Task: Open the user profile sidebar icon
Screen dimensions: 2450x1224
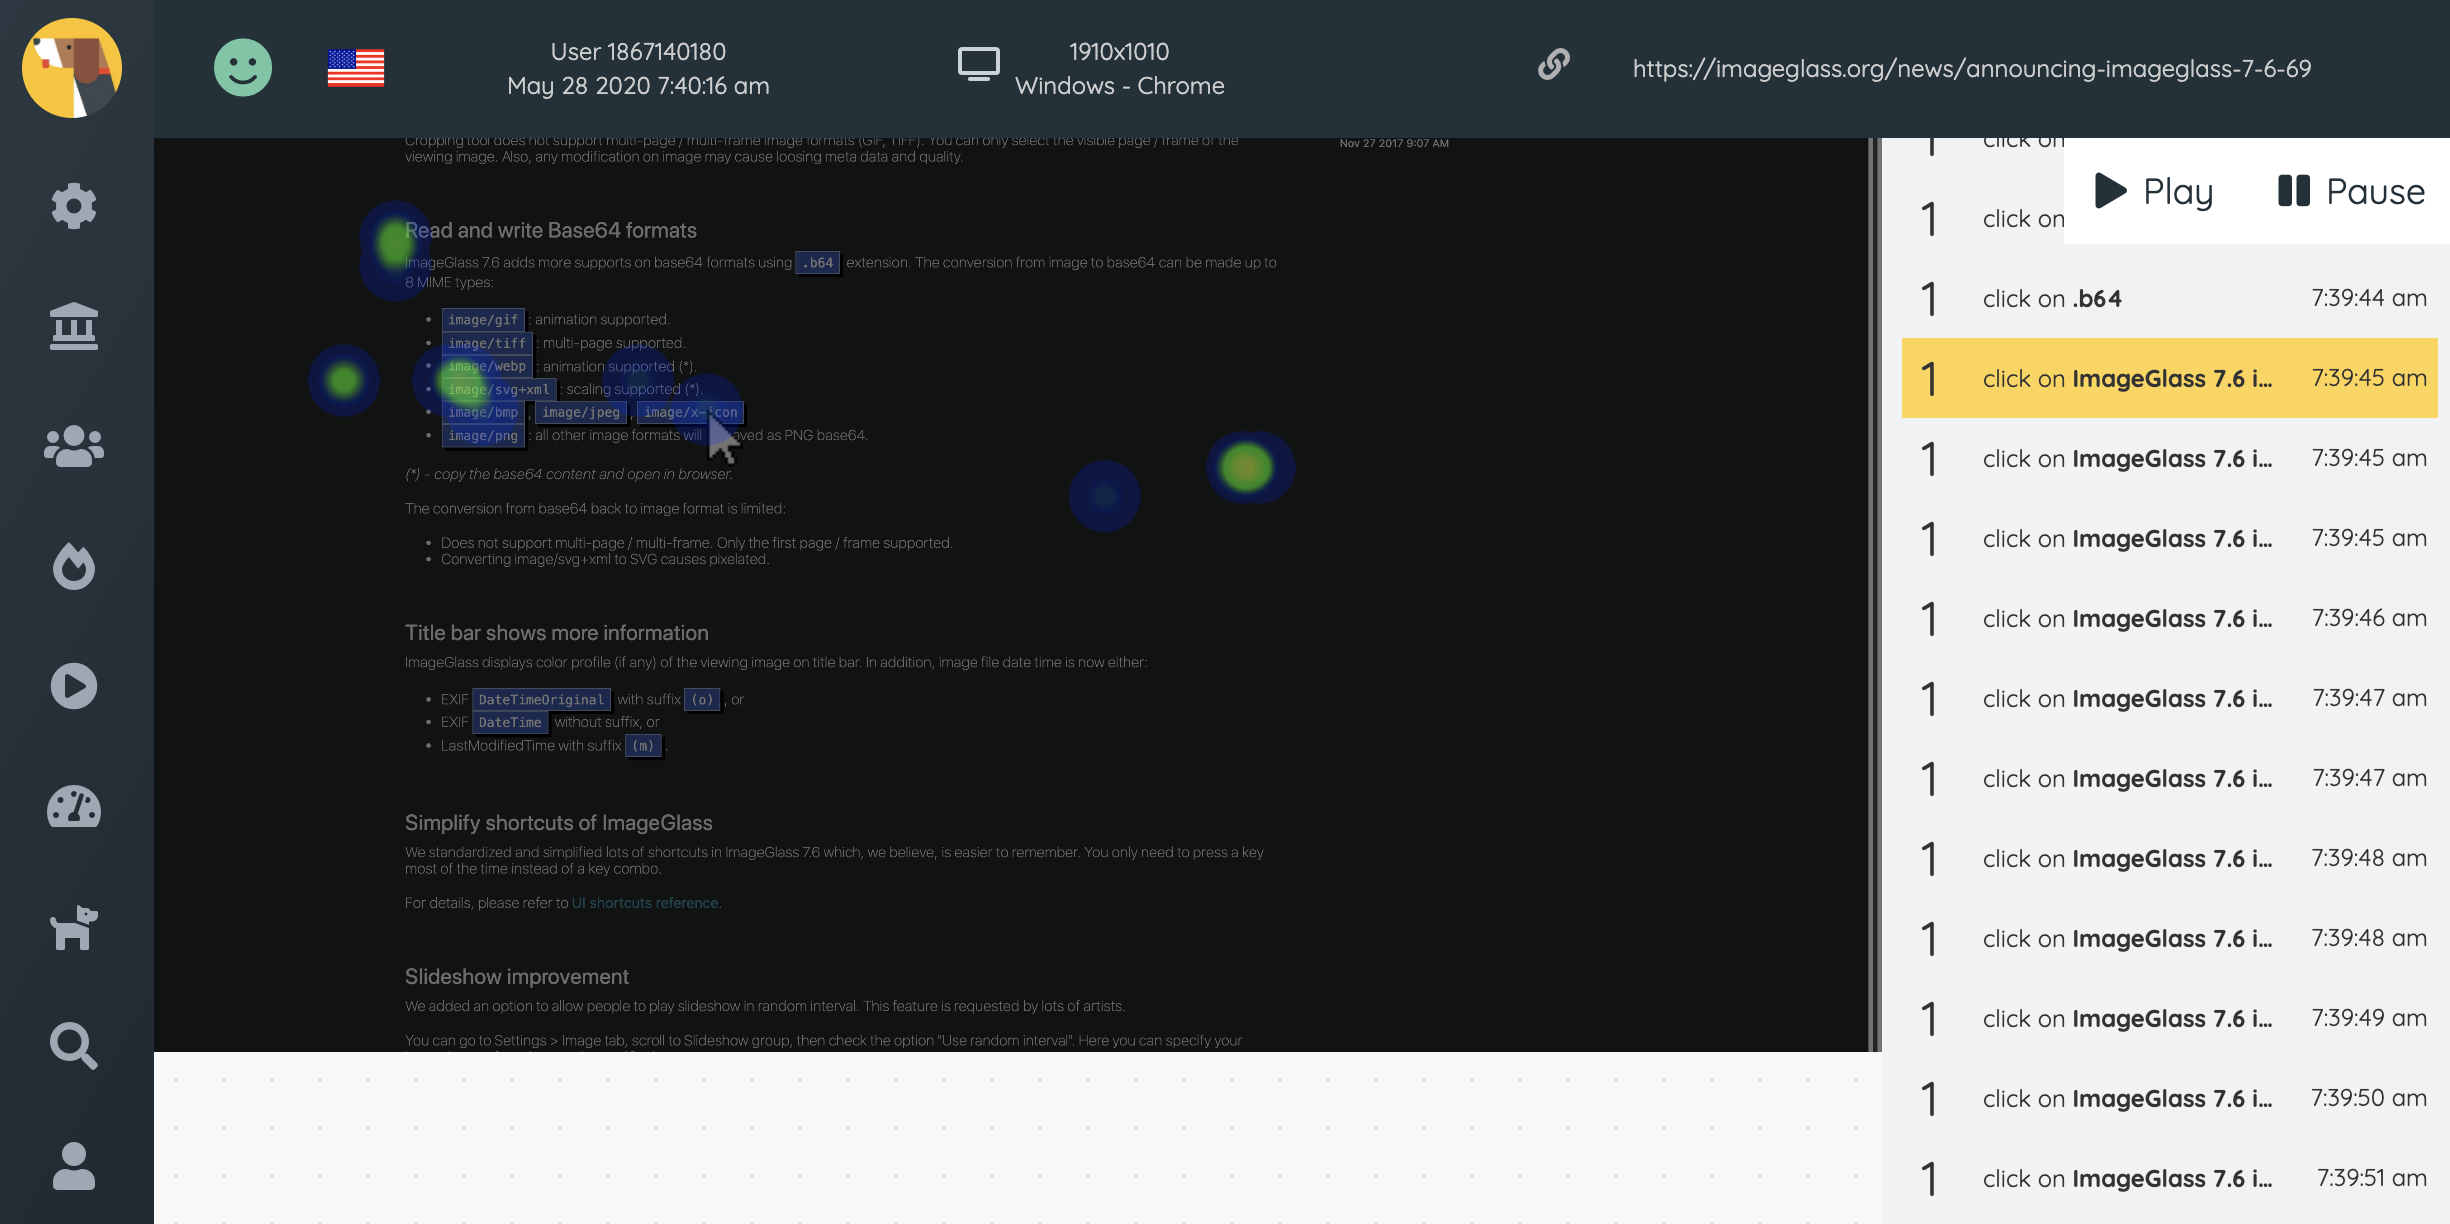Action: (x=74, y=1166)
